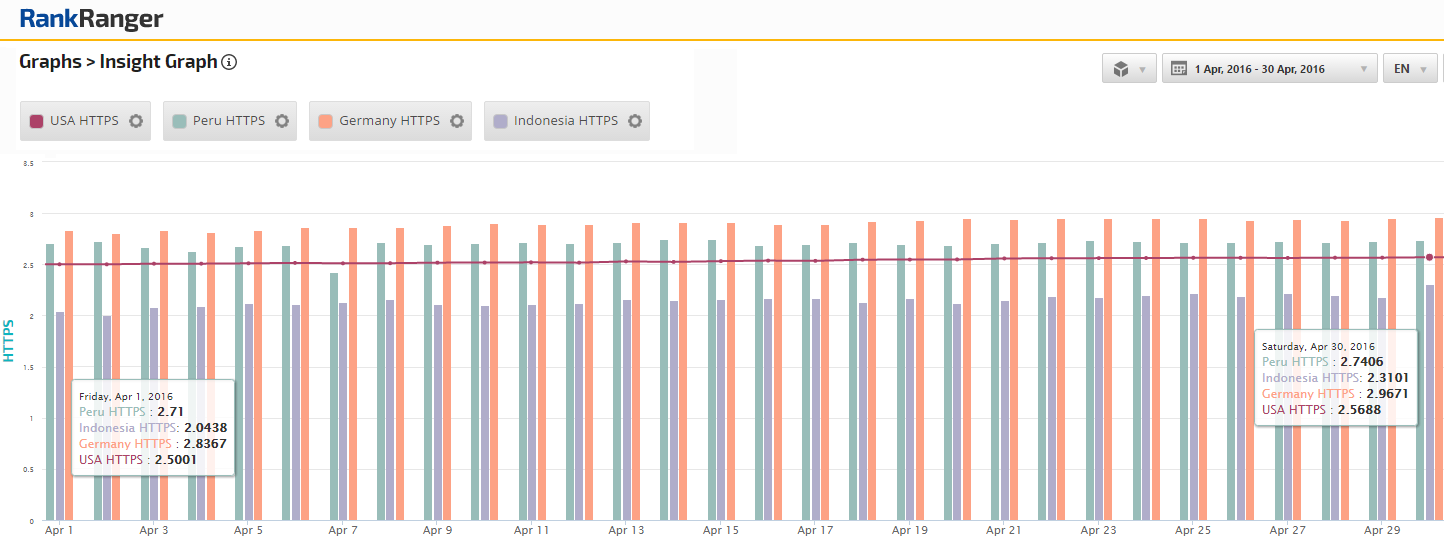Click the calendar icon in date picker
This screenshot has height=545, width=1444.
tap(1179, 69)
